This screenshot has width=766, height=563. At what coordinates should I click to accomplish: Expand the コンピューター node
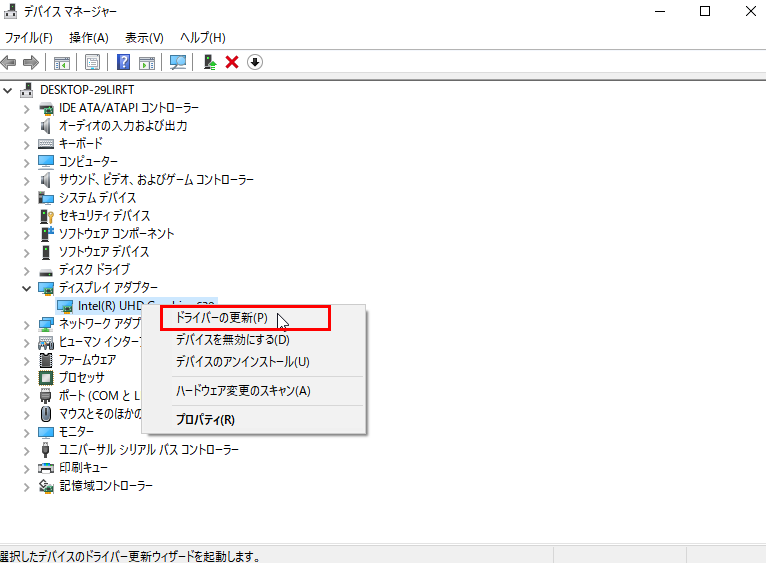coord(27,163)
